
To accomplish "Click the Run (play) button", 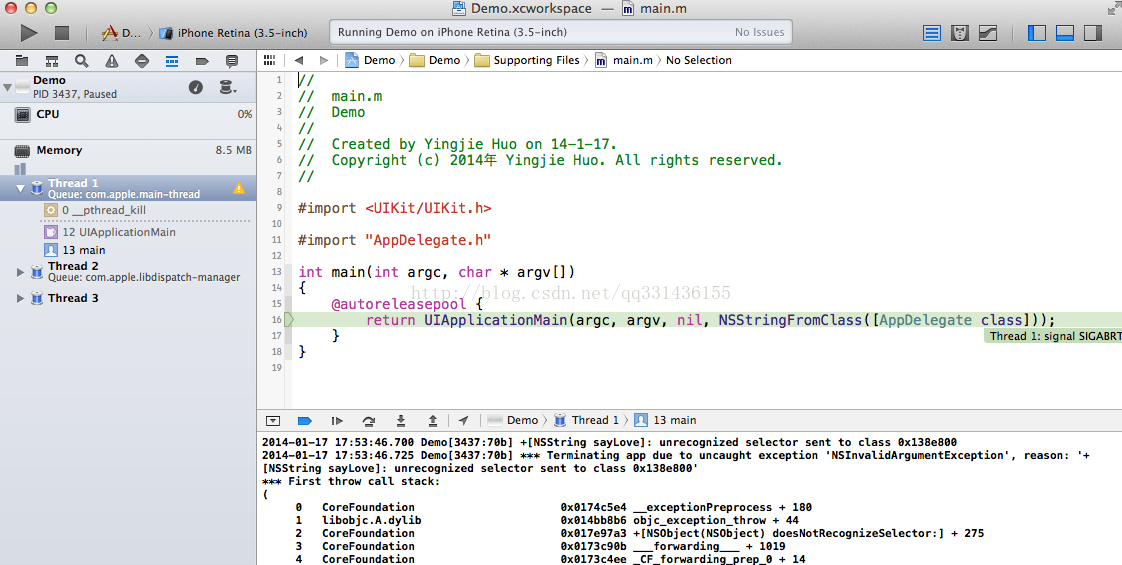I will pyautogui.click(x=29, y=33).
